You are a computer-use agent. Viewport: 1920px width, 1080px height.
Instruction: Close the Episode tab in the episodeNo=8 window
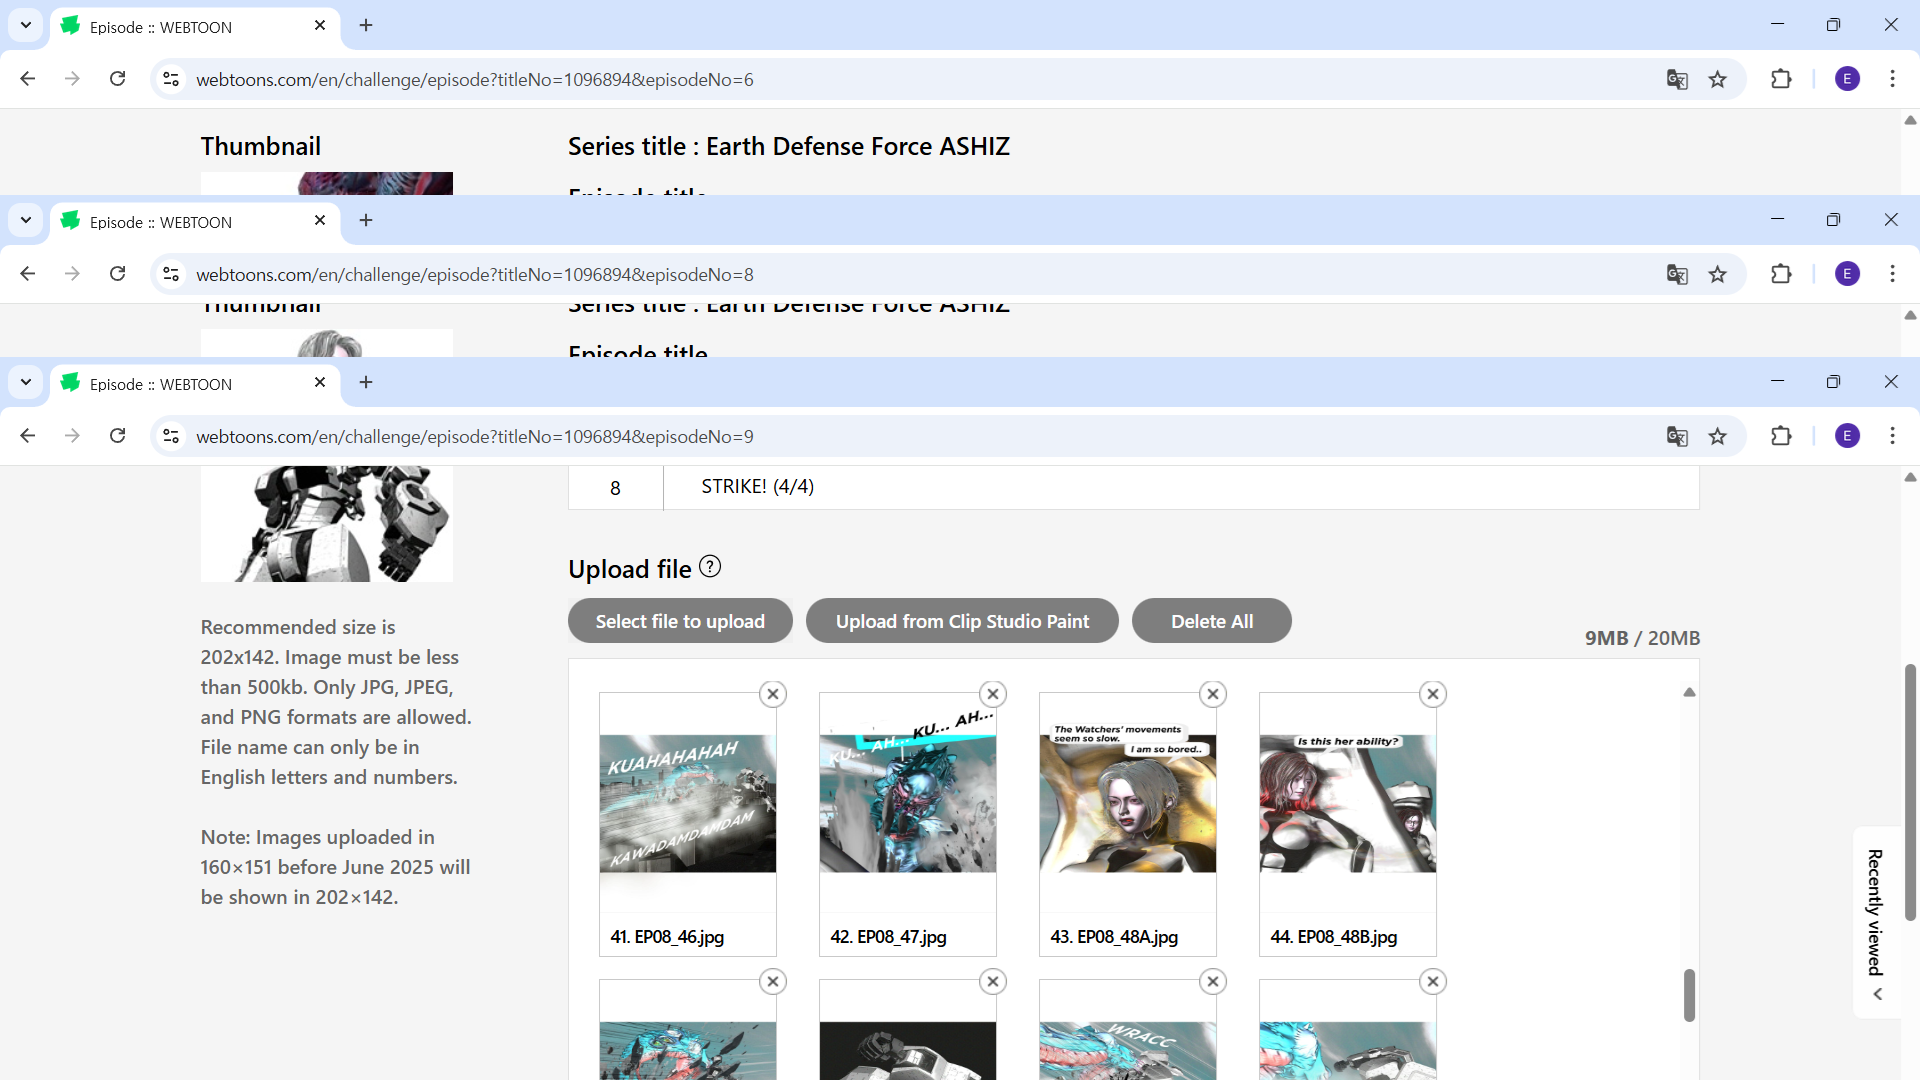coord(320,220)
